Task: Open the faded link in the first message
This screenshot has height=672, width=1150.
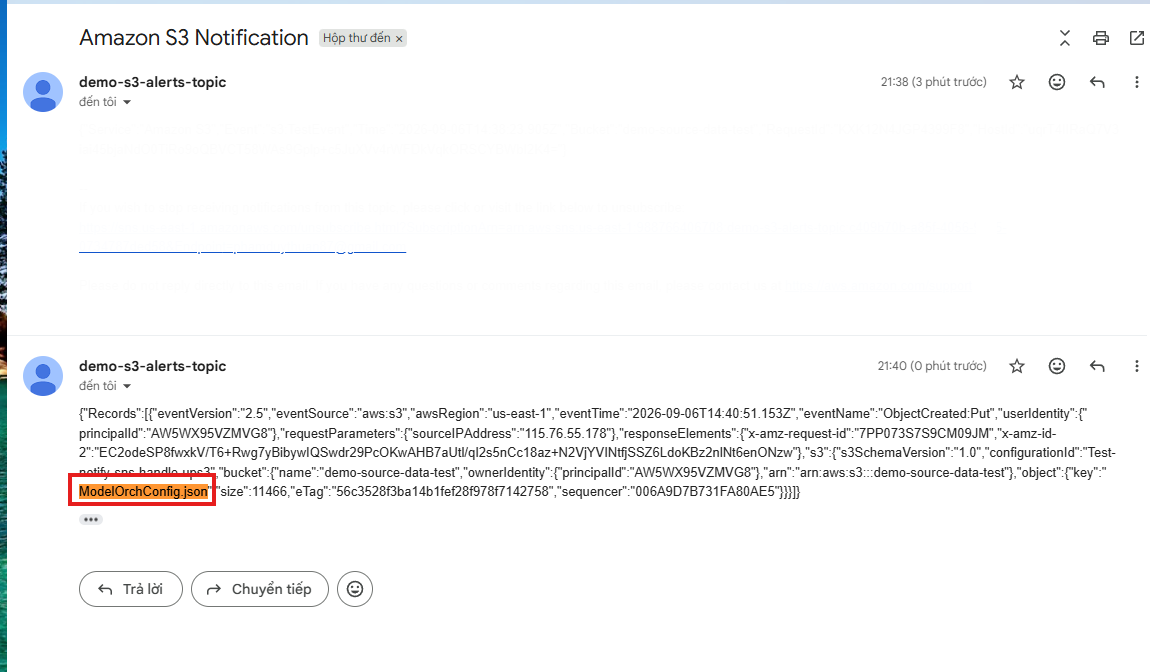Action: (x=242, y=248)
